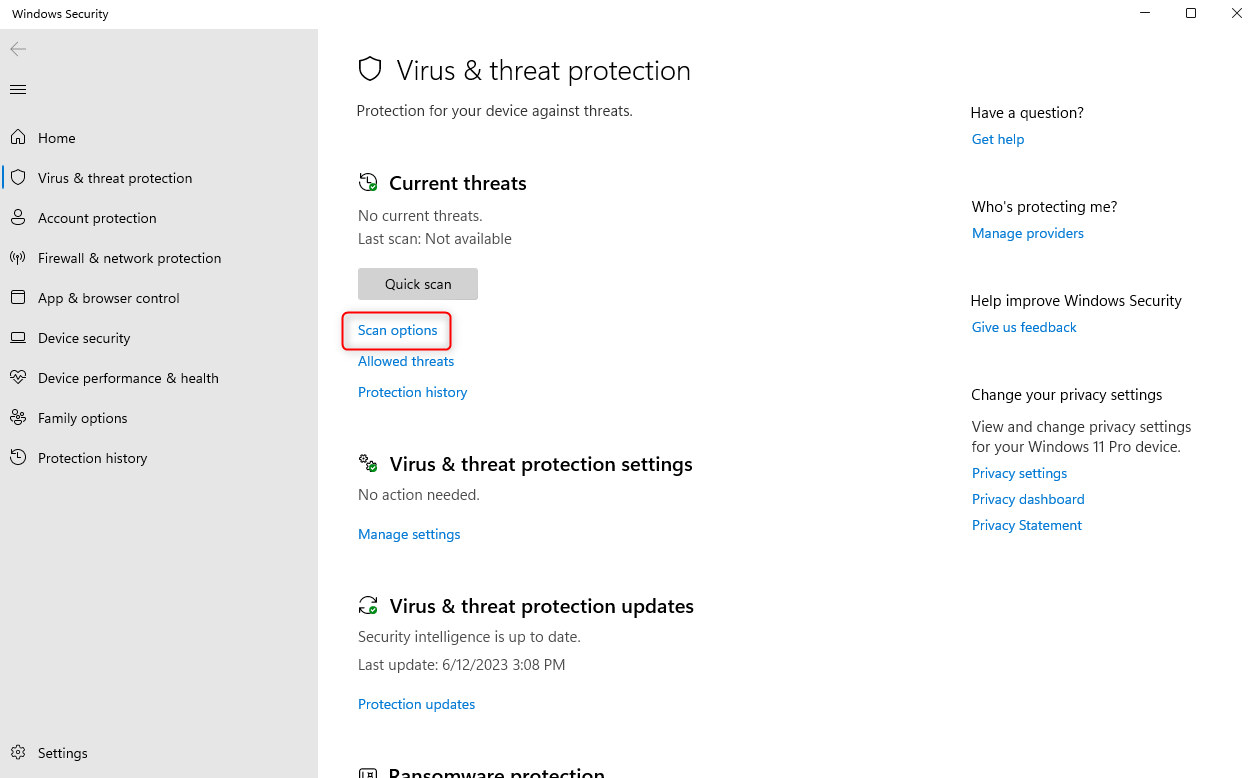Click the Account protection person icon

pyautogui.click(x=18, y=218)
